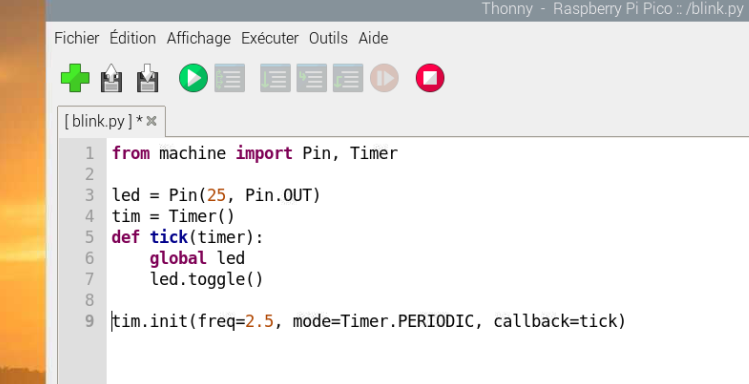Open the Aide menu
Image resolution: width=749 pixels, height=384 pixels.
click(x=373, y=38)
